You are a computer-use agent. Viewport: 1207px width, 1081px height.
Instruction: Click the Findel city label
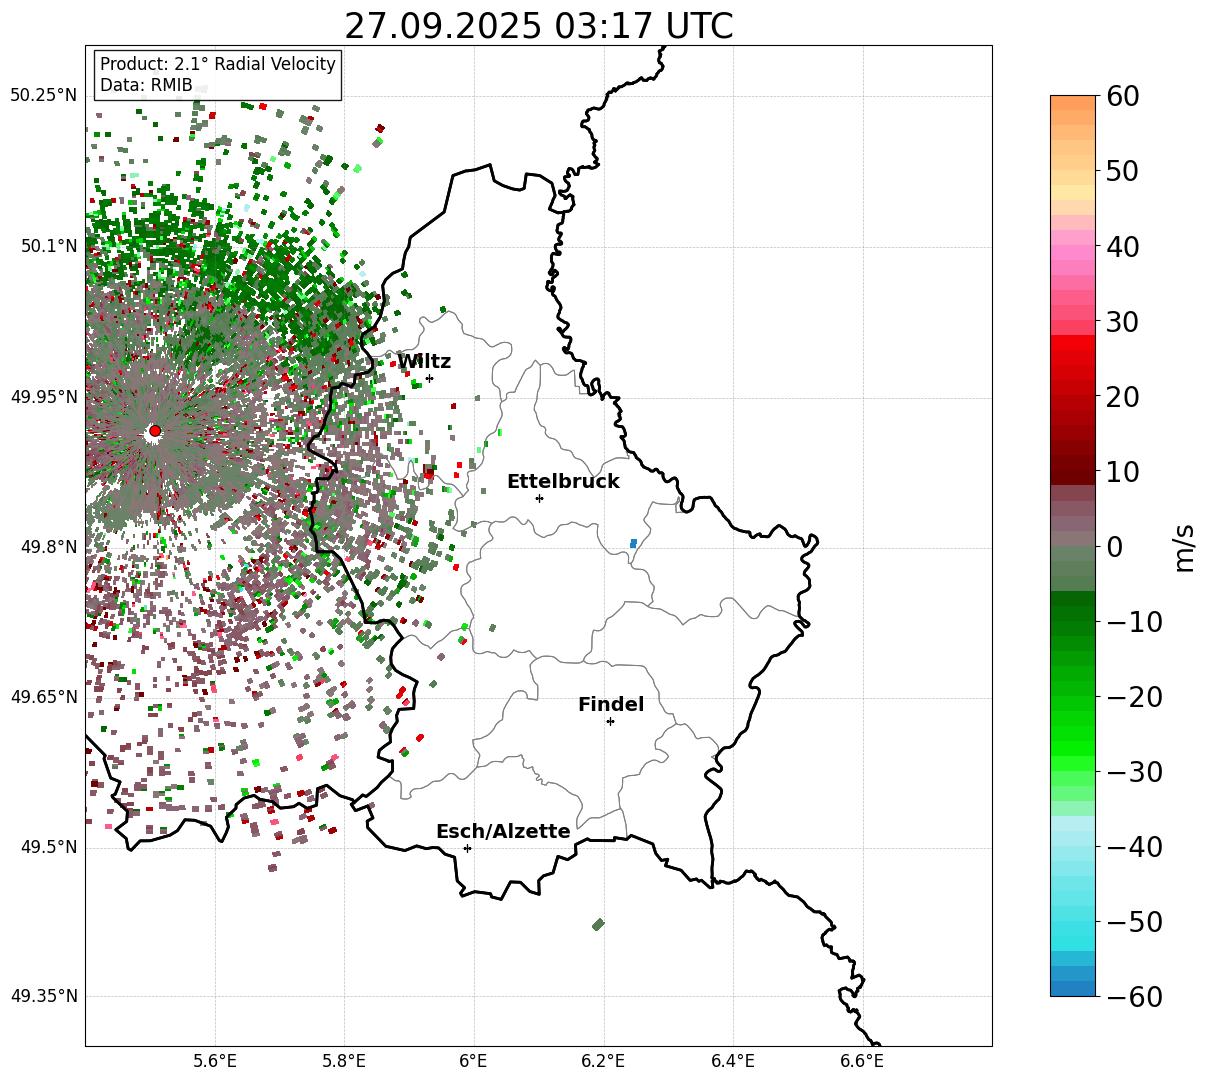point(611,705)
